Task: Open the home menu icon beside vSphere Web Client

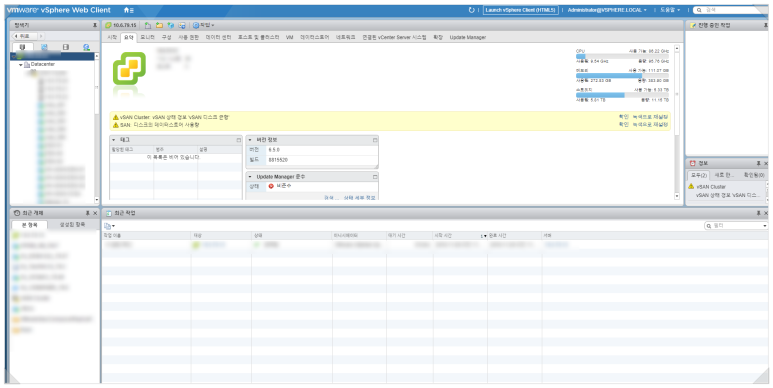Action: (128, 10)
